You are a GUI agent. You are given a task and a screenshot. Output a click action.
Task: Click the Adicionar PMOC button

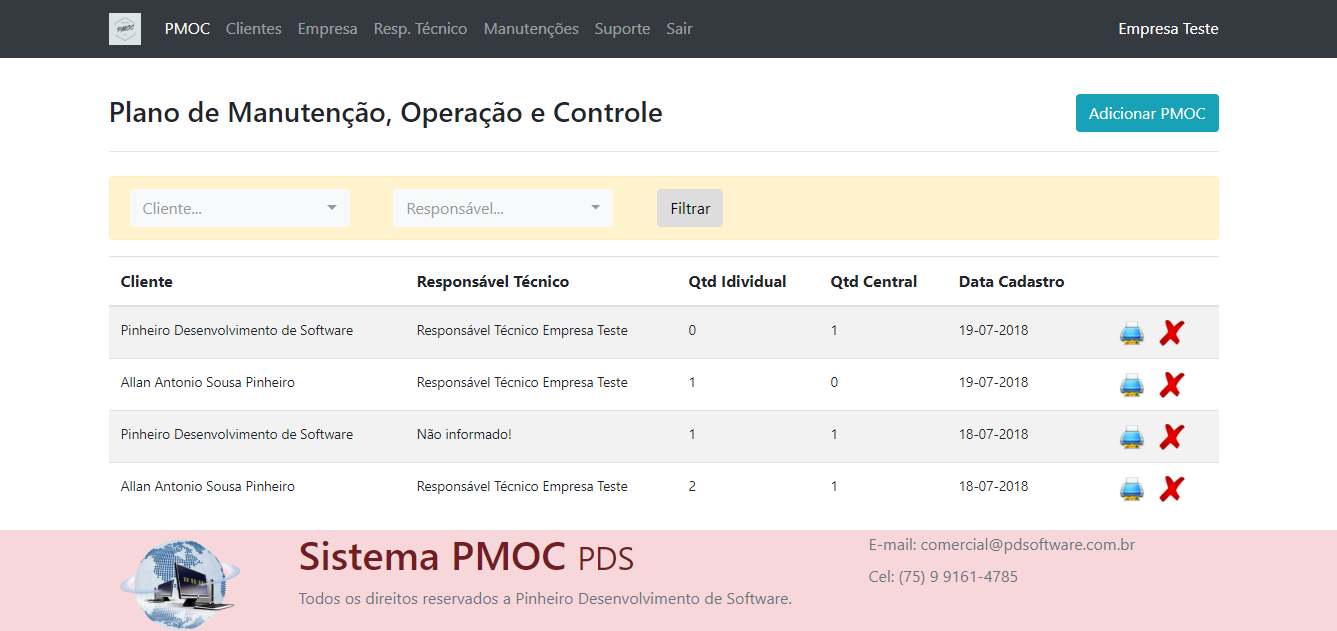pos(1147,113)
